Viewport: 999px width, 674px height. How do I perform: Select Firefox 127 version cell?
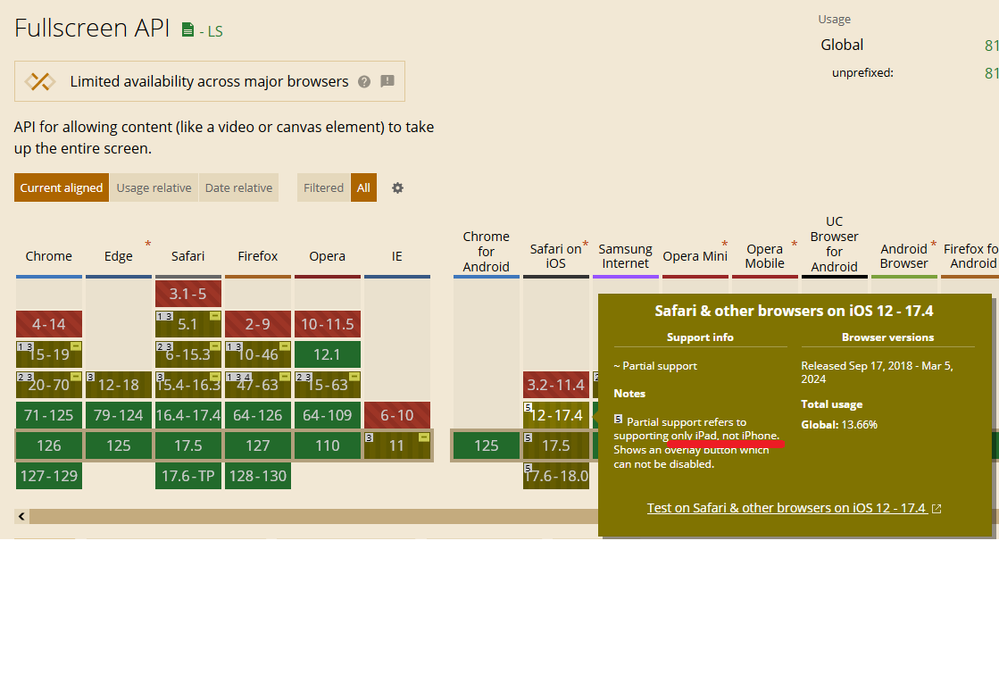click(257, 445)
